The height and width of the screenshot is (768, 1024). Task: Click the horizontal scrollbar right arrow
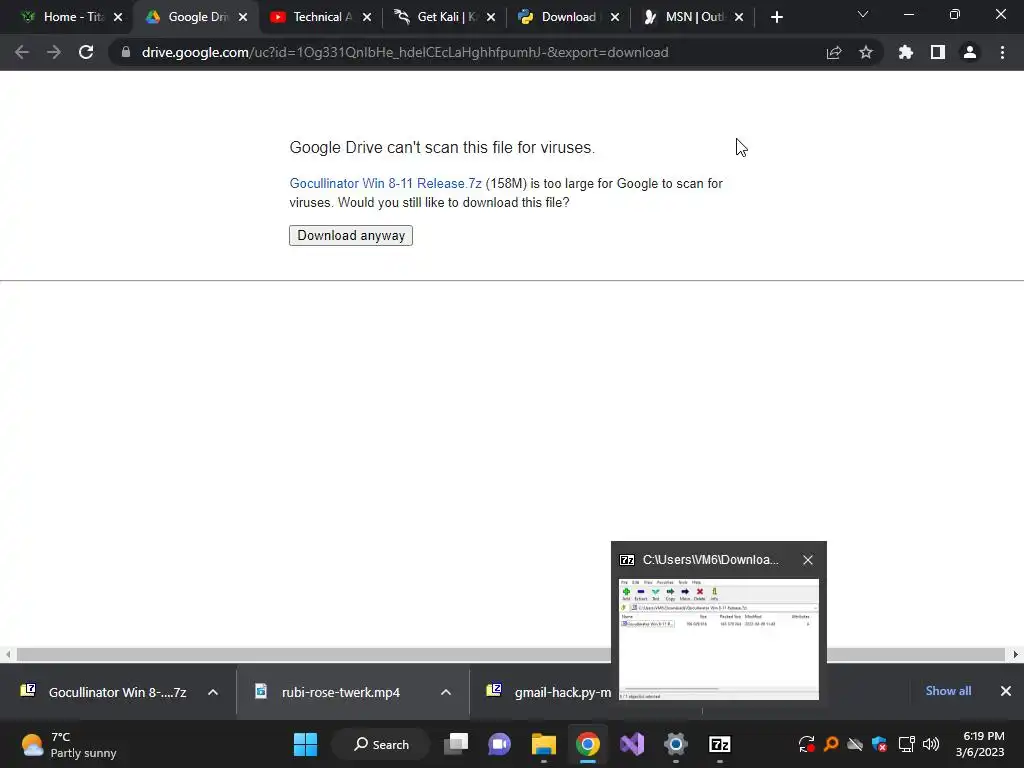(x=1016, y=654)
